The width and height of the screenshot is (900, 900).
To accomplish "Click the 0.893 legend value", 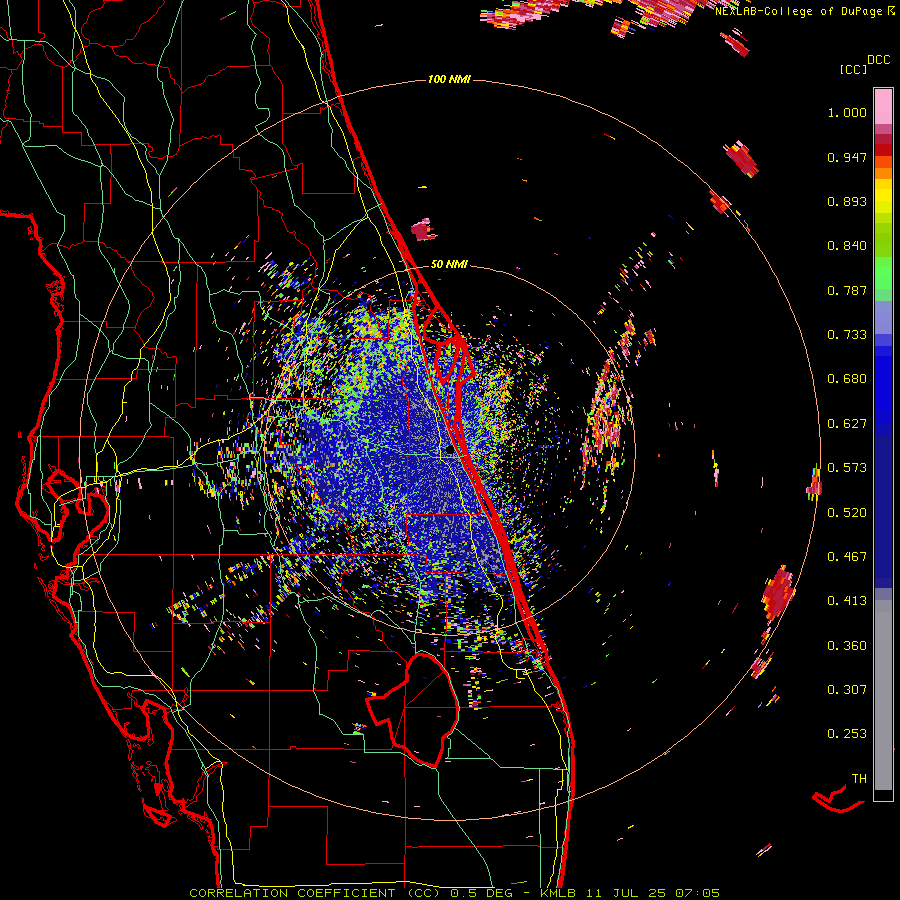I will [x=847, y=201].
